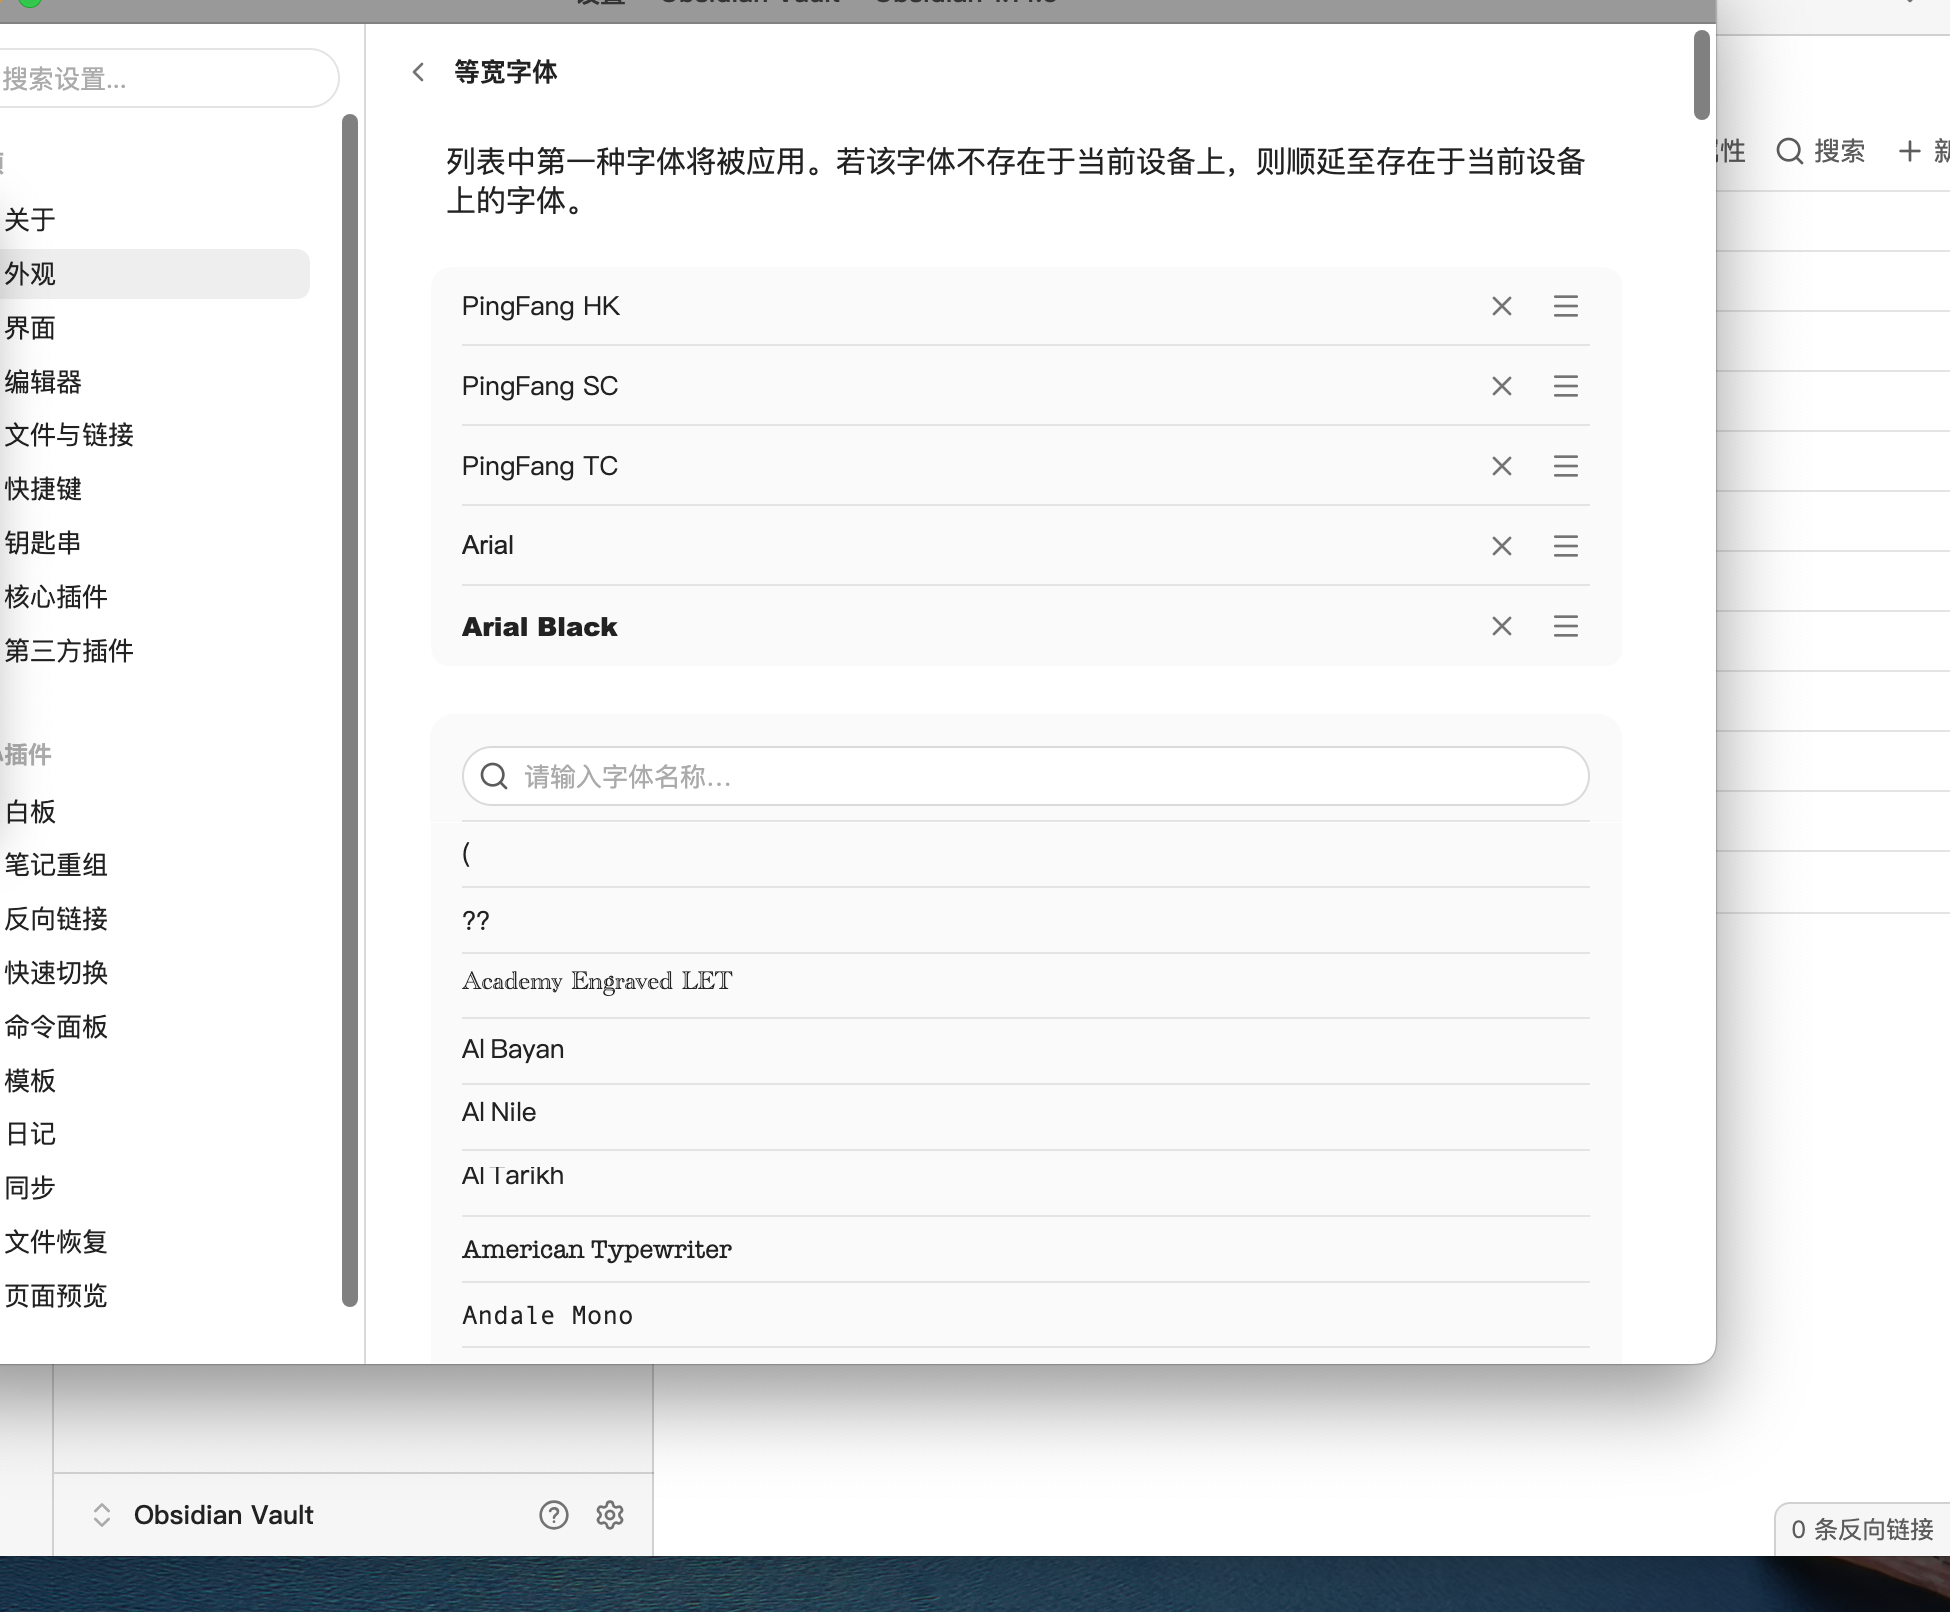Go back from the 等宽字体 page
The width and height of the screenshot is (1950, 1612).
coord(418,72)
